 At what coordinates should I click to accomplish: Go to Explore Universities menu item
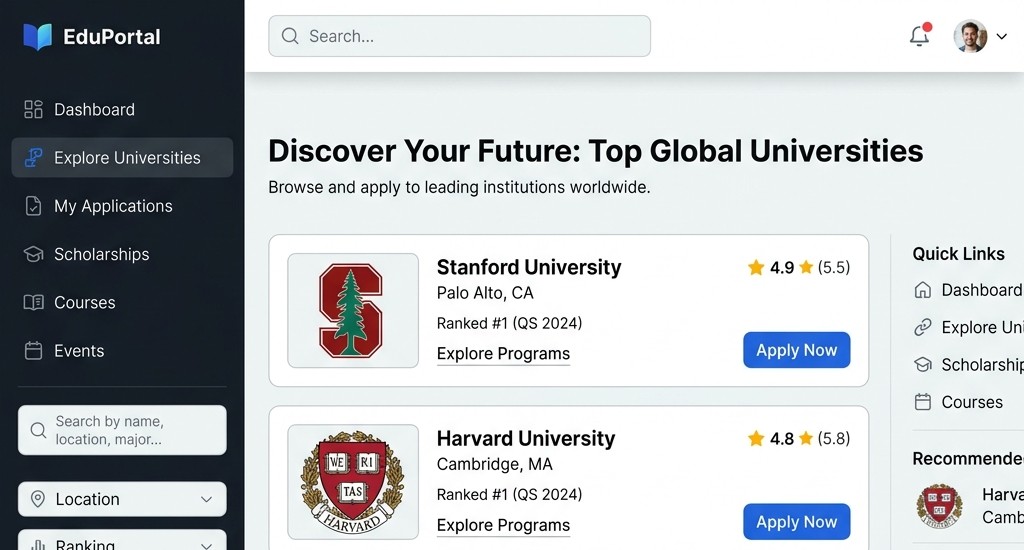(x=122, y=157)
